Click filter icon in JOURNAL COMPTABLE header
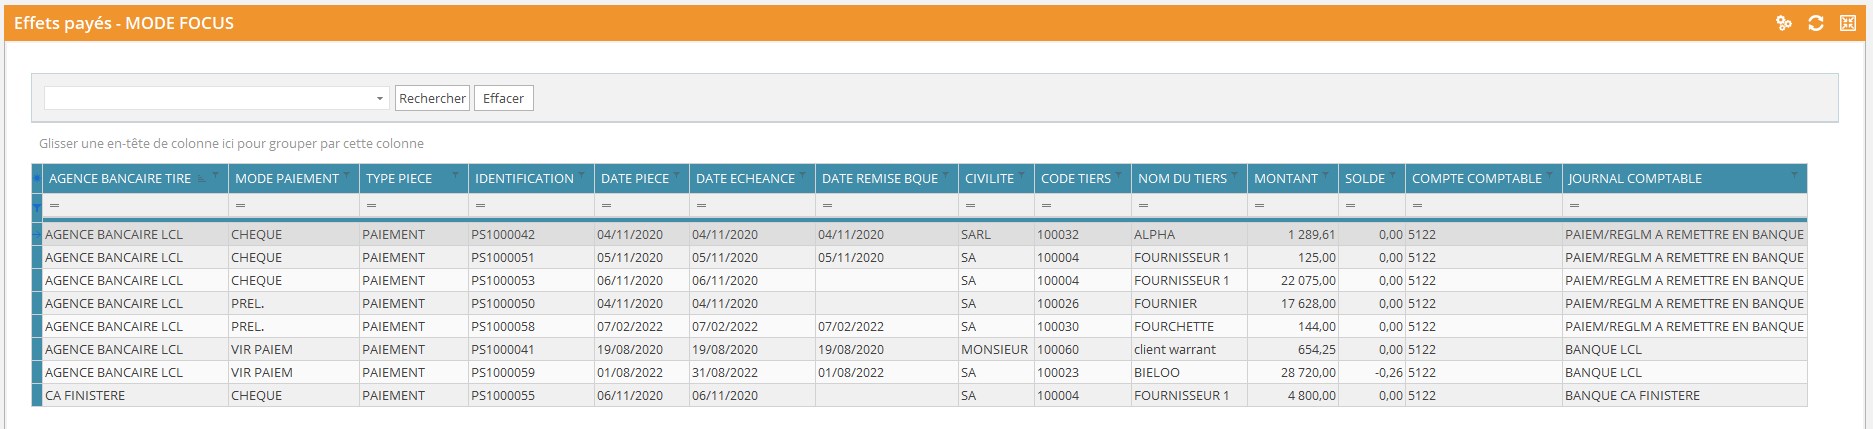 click(x=1795, y=175)
